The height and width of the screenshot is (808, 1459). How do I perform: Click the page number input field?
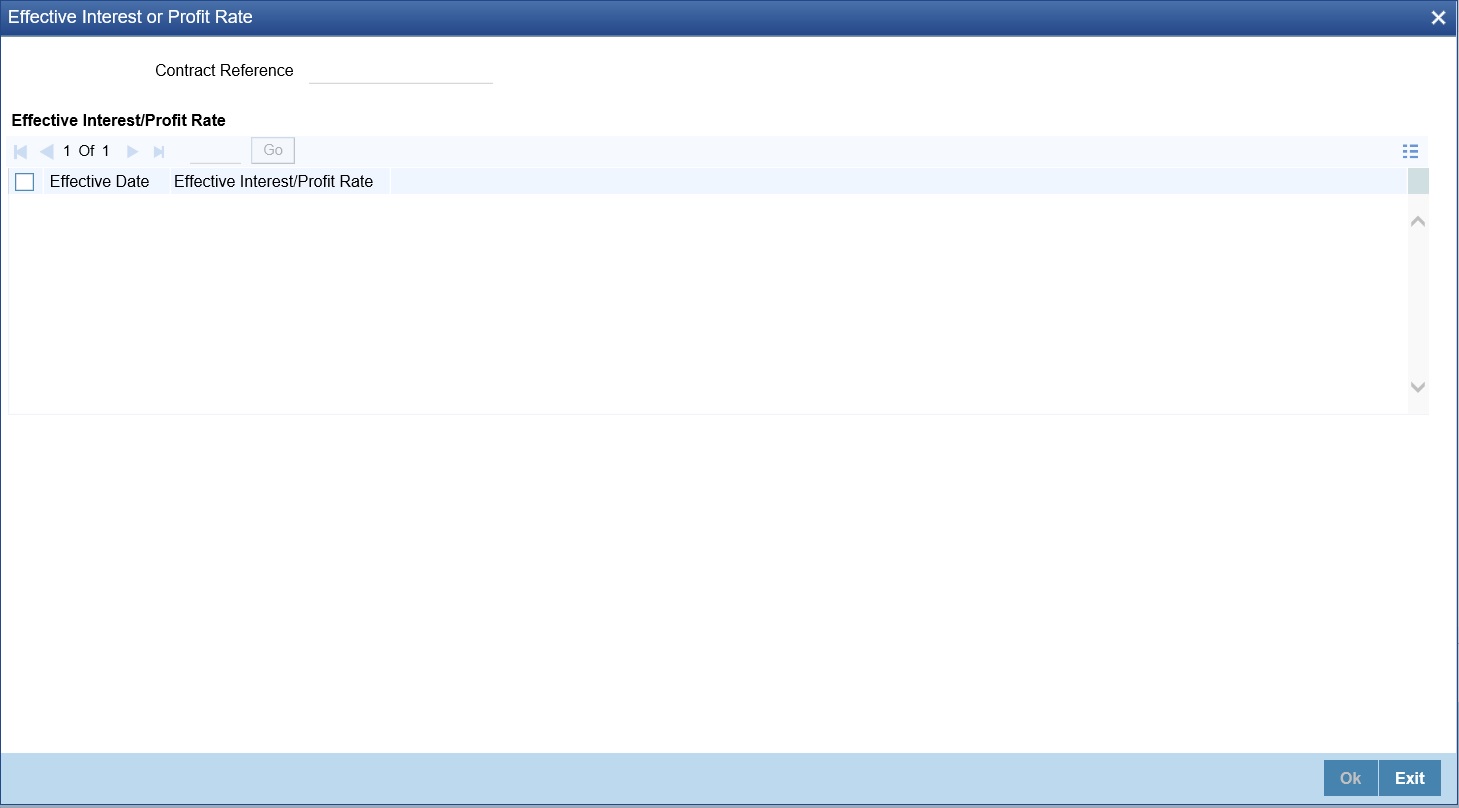(215, 150)
